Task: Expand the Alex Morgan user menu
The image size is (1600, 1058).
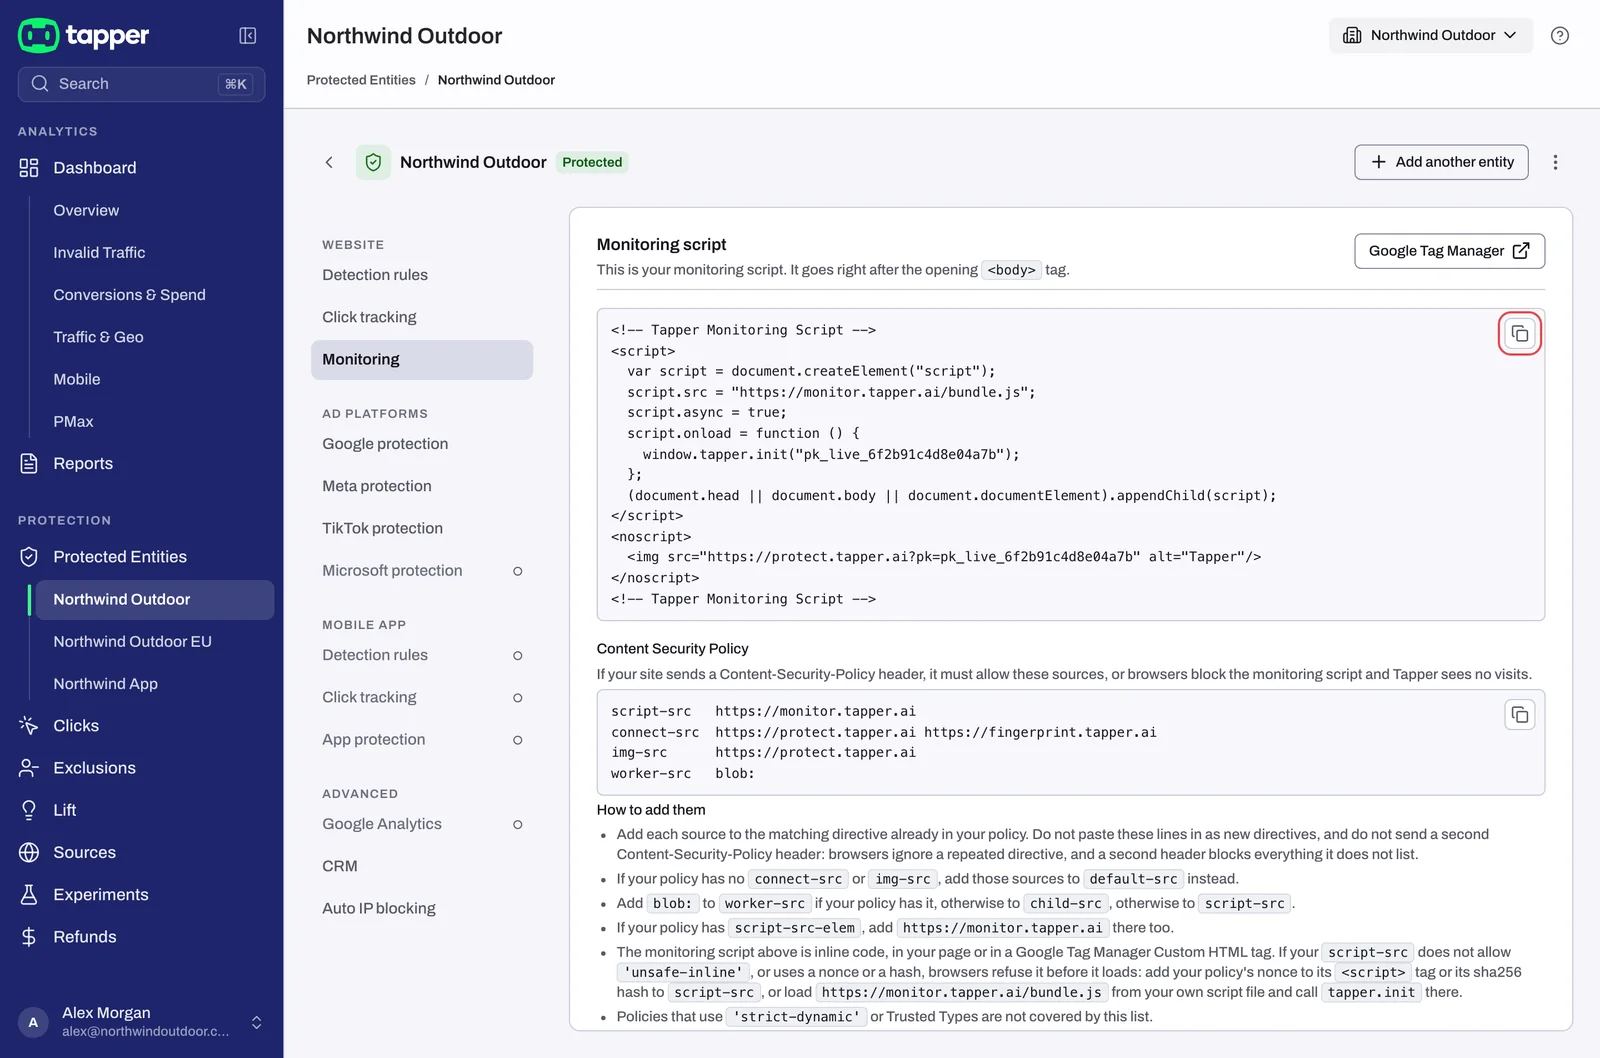Action: point(141,1022)
